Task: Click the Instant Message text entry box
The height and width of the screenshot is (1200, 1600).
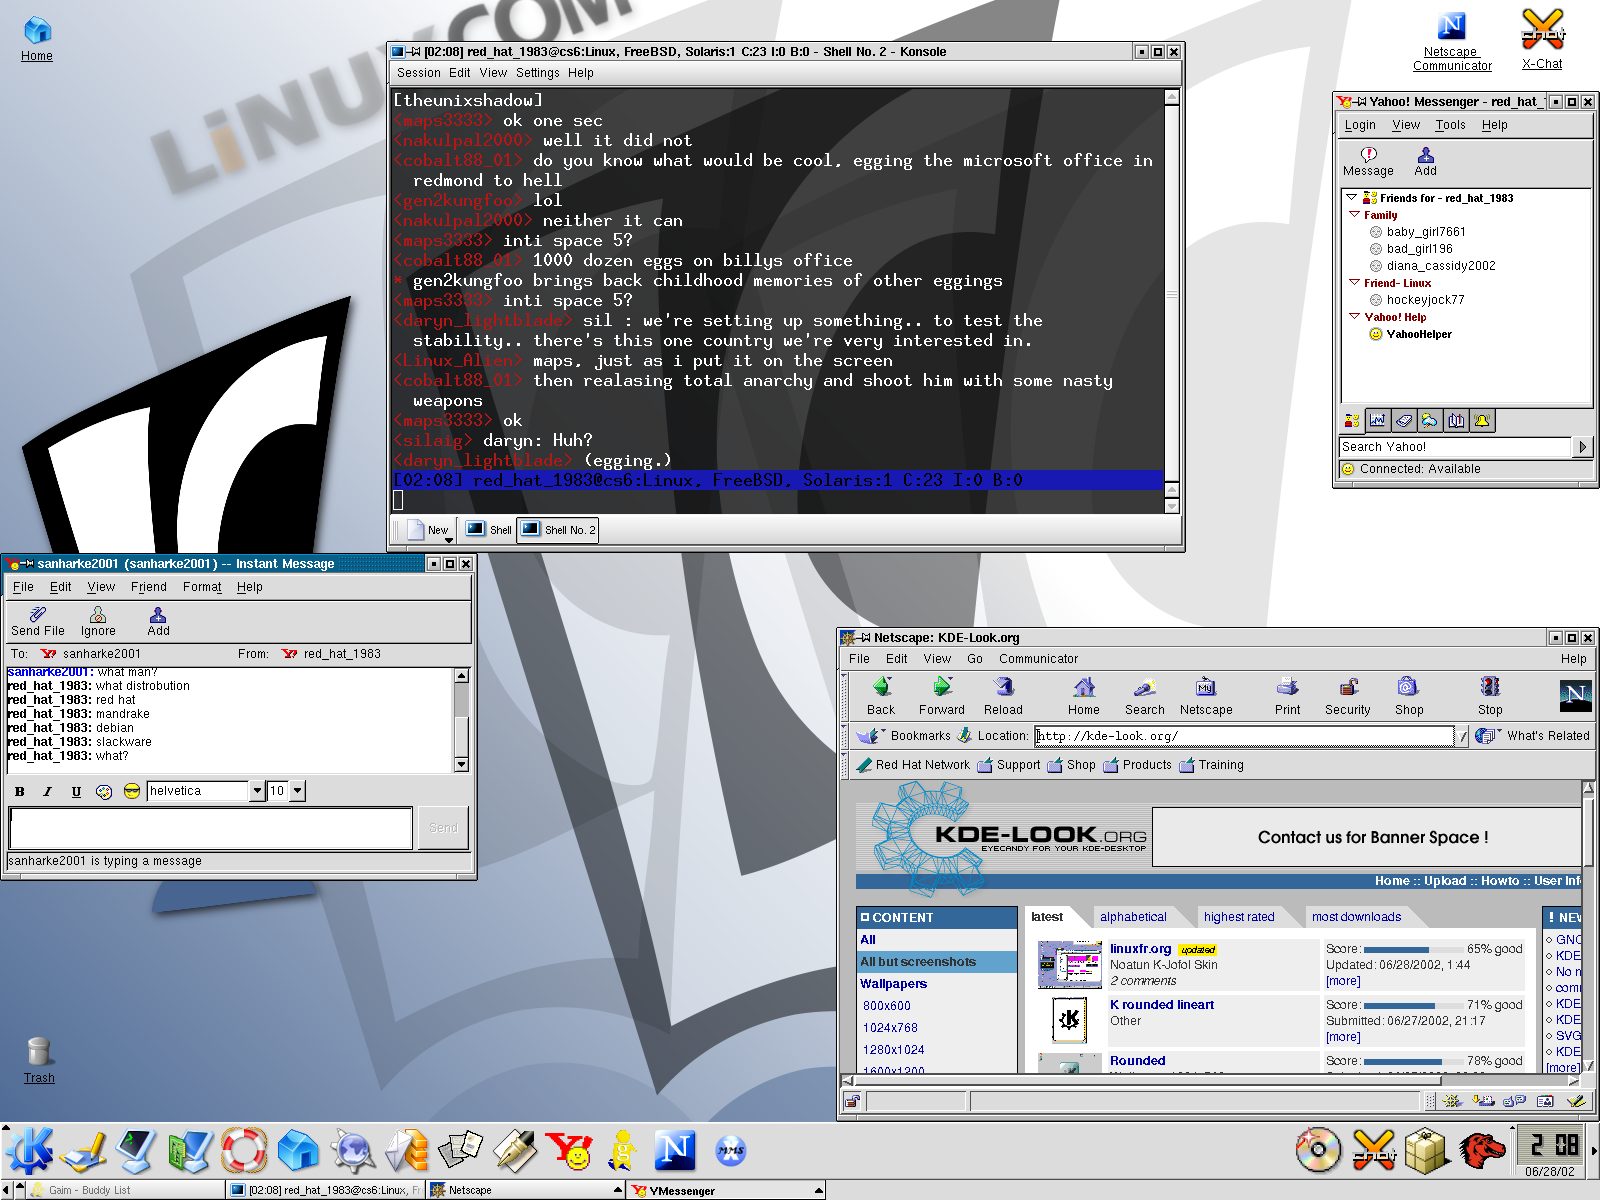Action: pyautogui.click(x=211, y=828)
